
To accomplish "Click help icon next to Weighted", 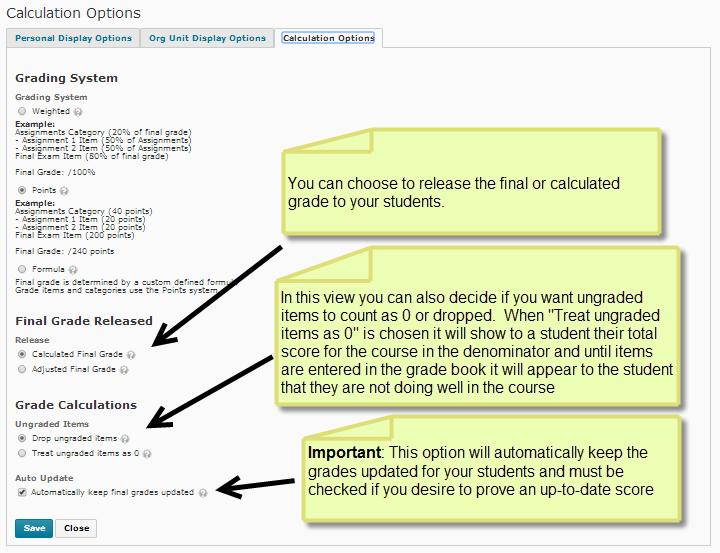I will click(78, 112).
